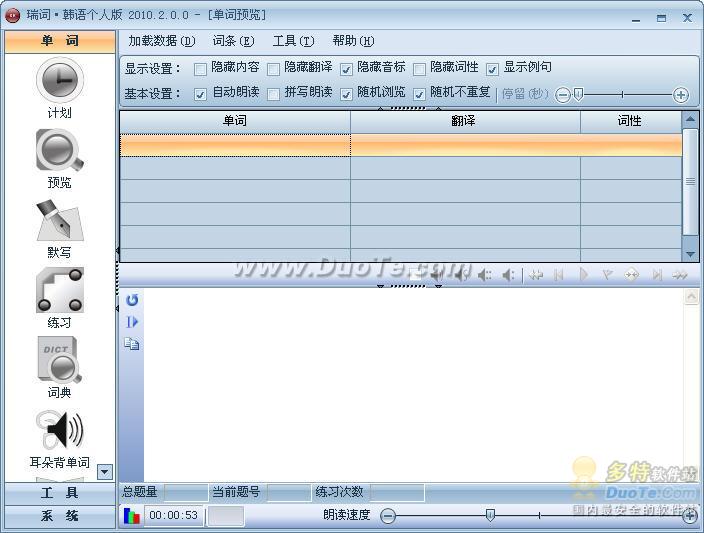
Task: Open the 词典 (dictionary) icon
Action: coord(60,360)
